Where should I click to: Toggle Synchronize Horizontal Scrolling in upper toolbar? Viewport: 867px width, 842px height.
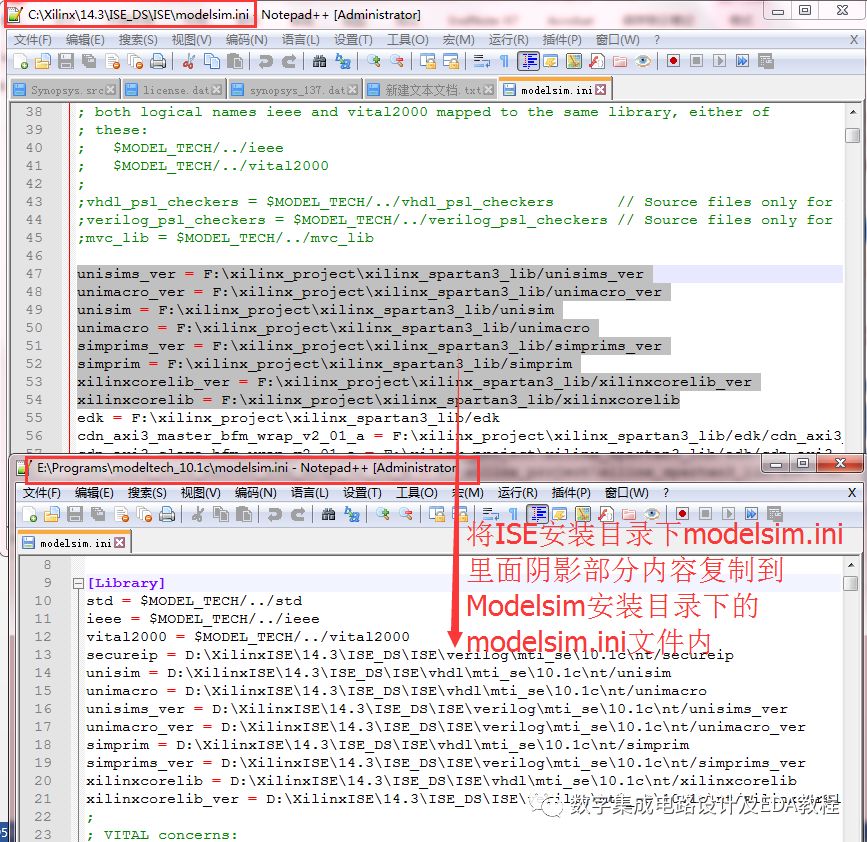point(451,61)
